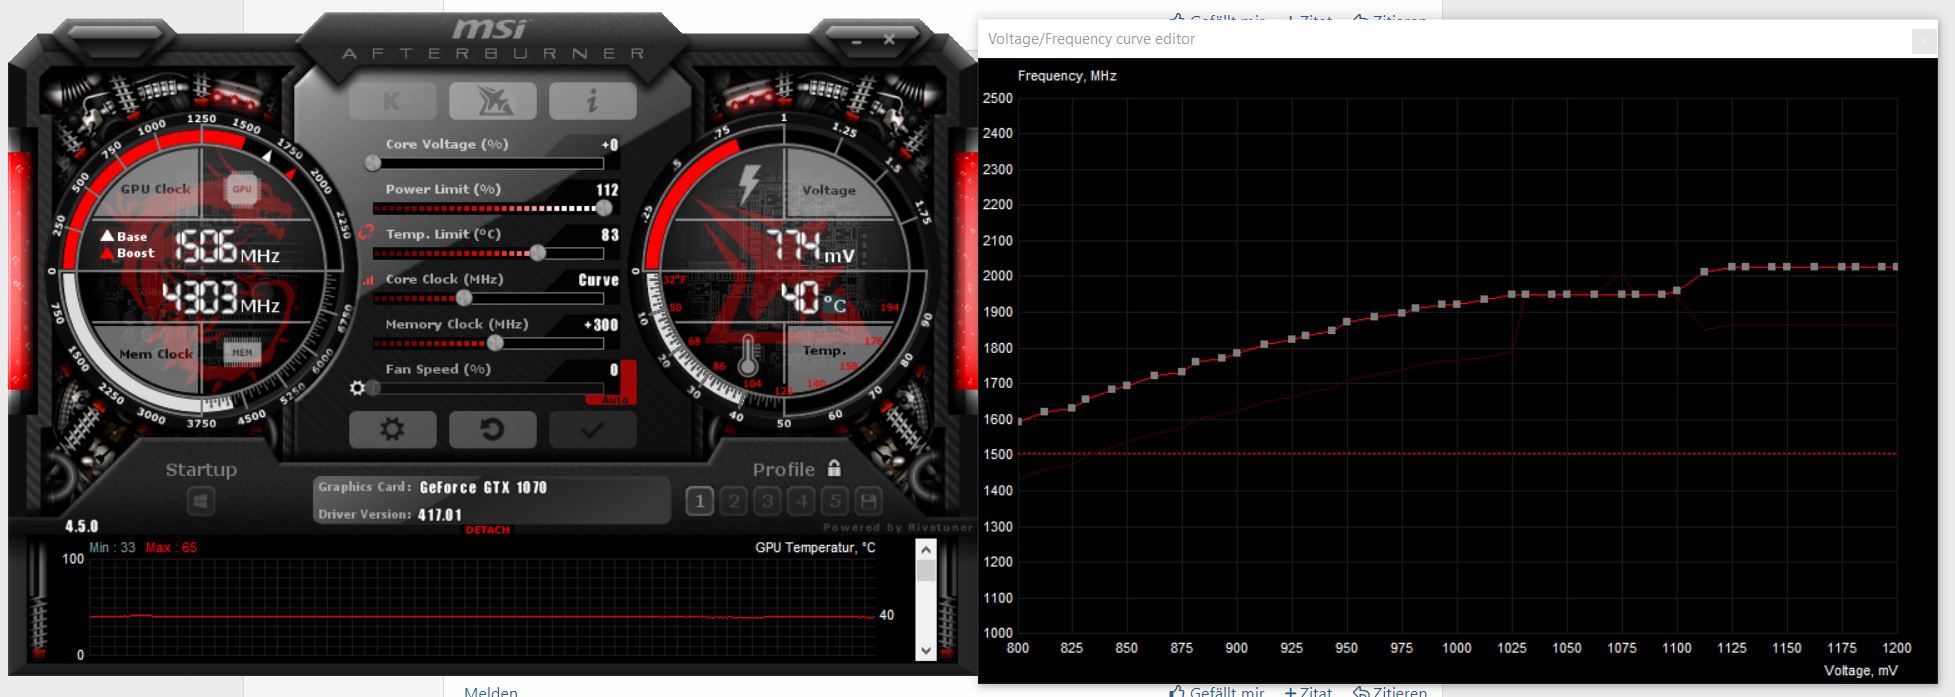Click the Temp. Limit slider handle
Viewport: 1955px width, 697px height.
coord(538,253)
